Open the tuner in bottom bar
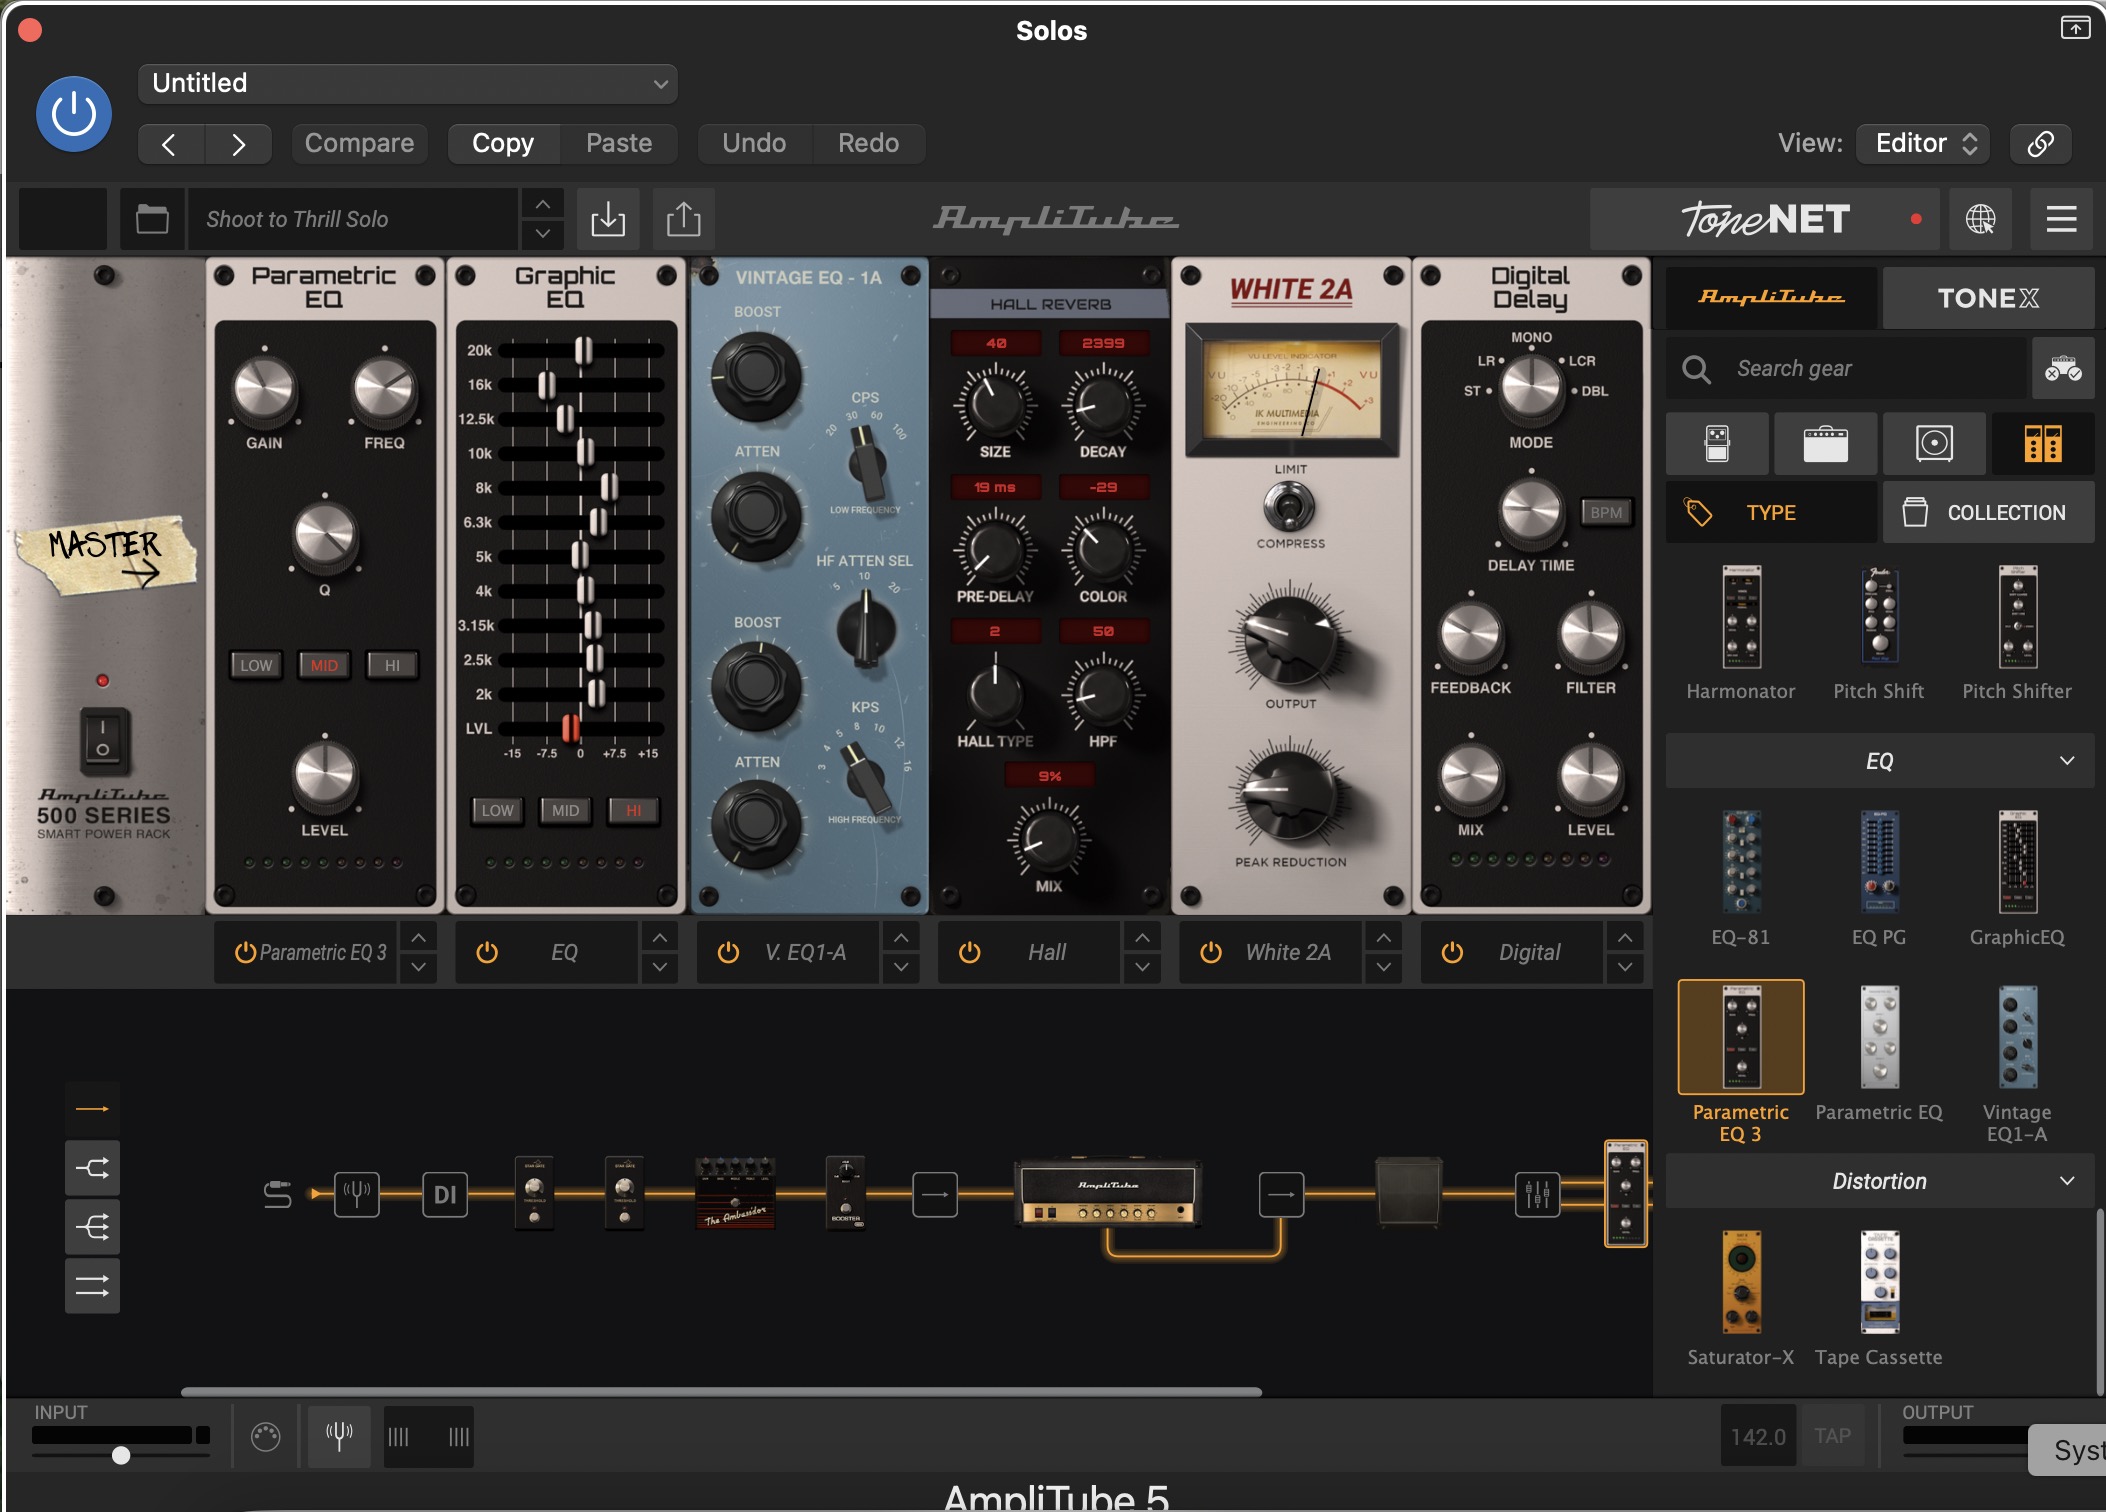Viewport: 2106px width, 1512px height. click(x=339, y=1437)
